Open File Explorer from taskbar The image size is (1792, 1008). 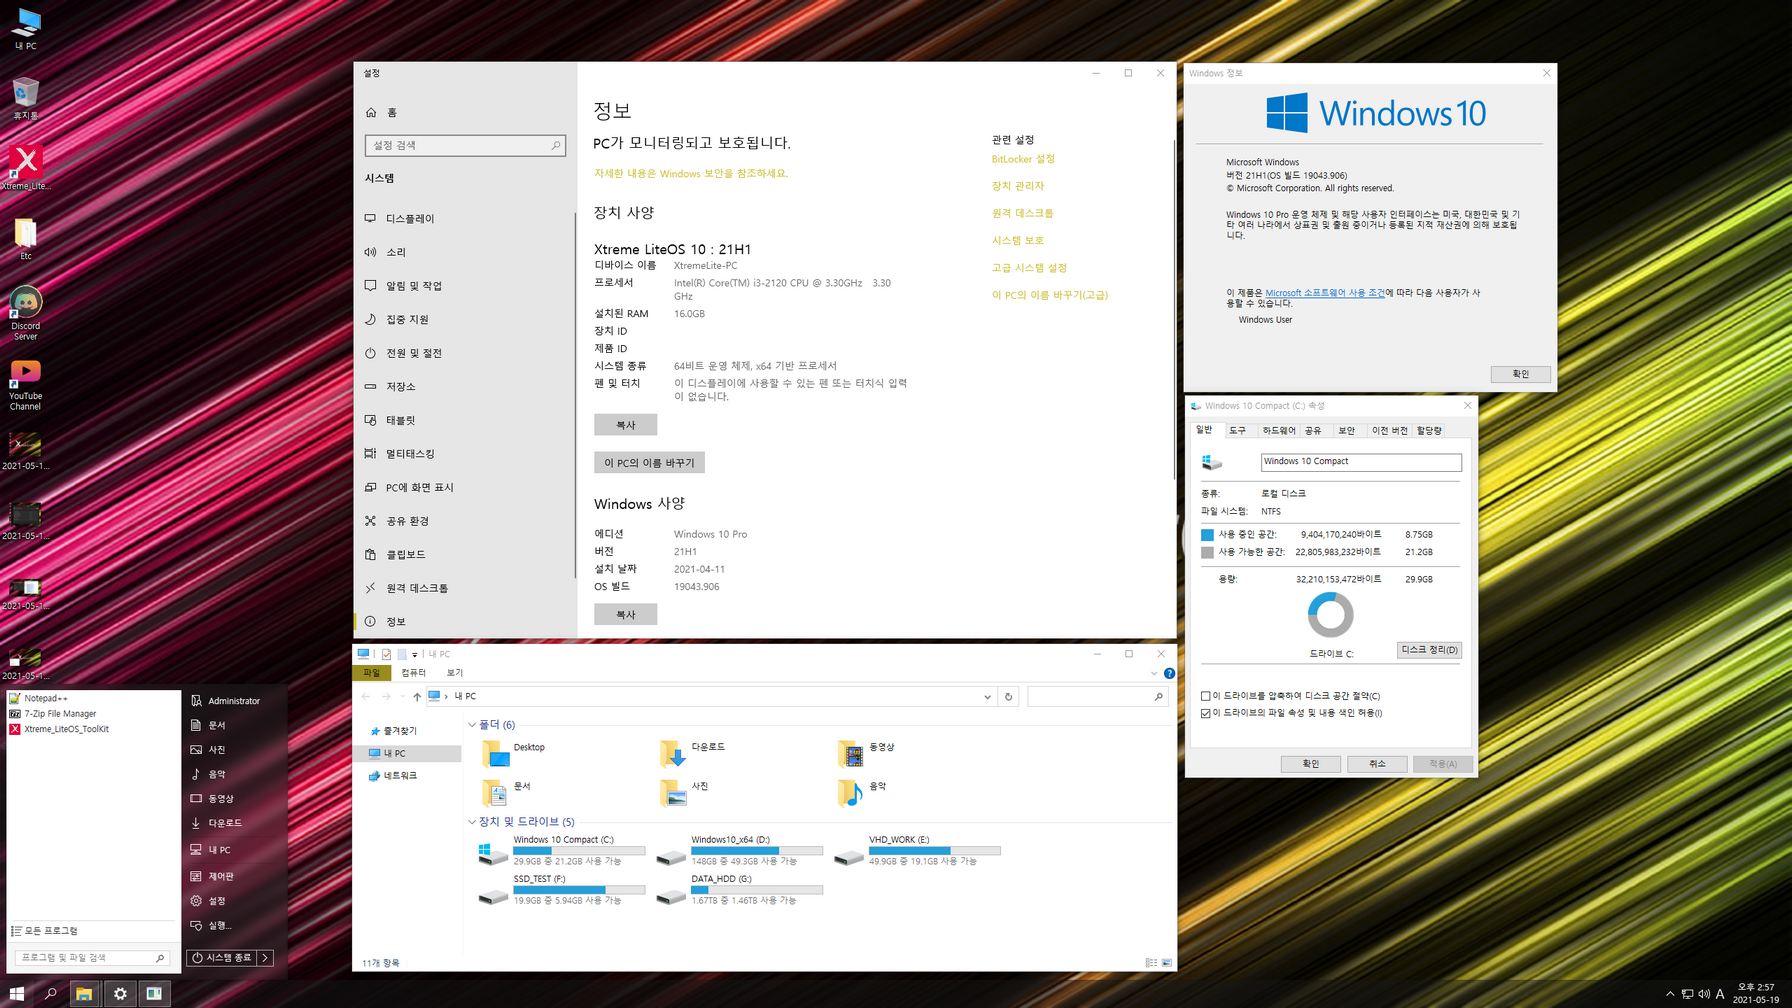84,993
